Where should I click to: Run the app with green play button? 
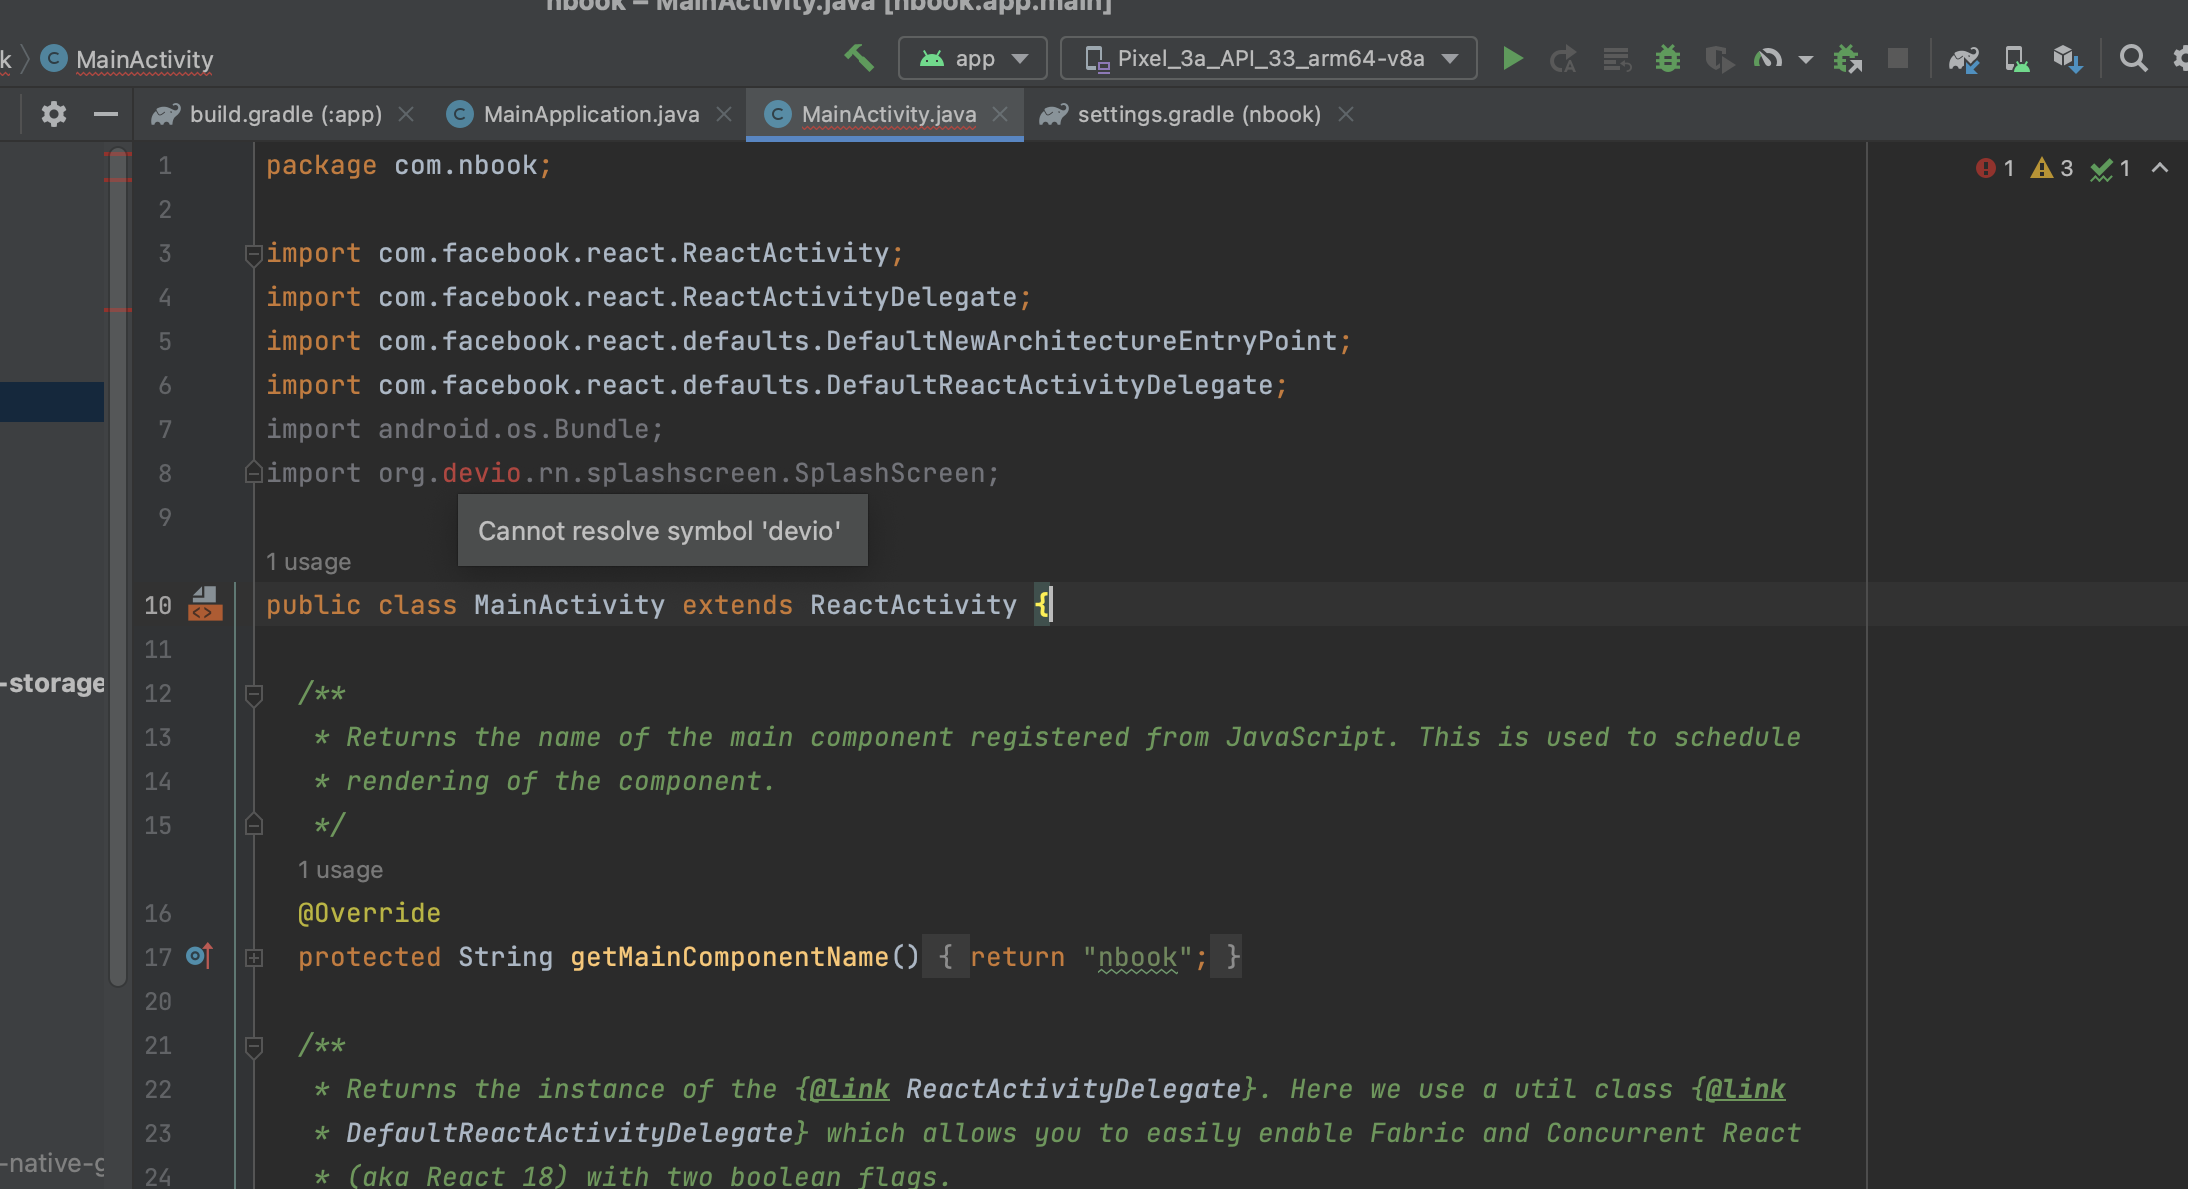click(1512, 59)
